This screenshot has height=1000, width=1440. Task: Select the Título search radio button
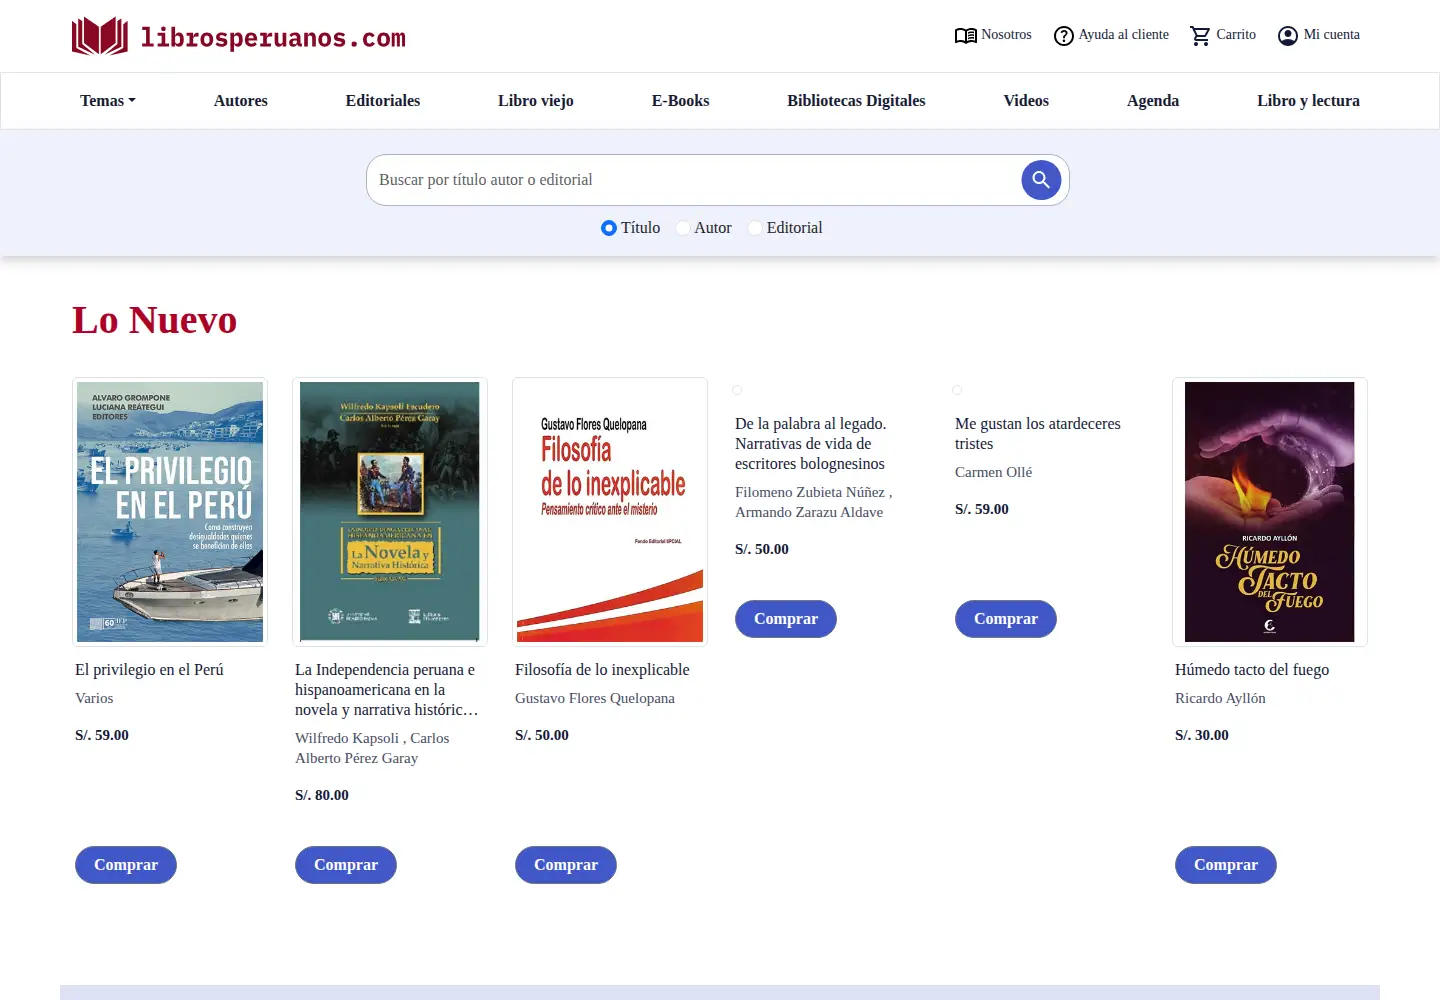608,228
